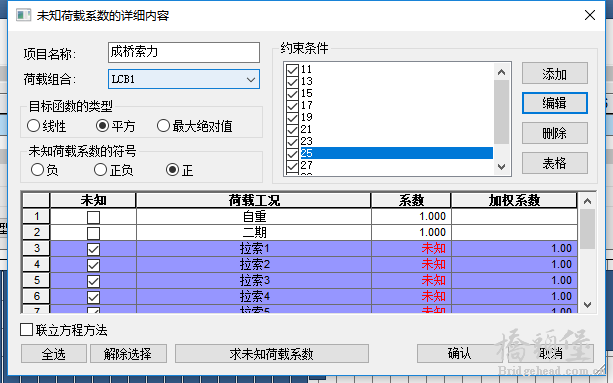Select the 自重 load case cell
The image size is (613, 383).
254,217
